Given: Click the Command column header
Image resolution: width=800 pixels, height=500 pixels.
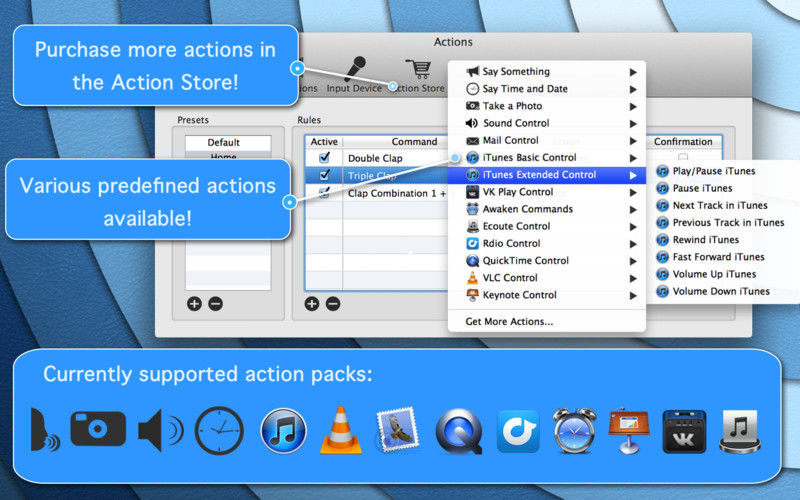Looking at the screenshot, I should [x=414, y=142].
